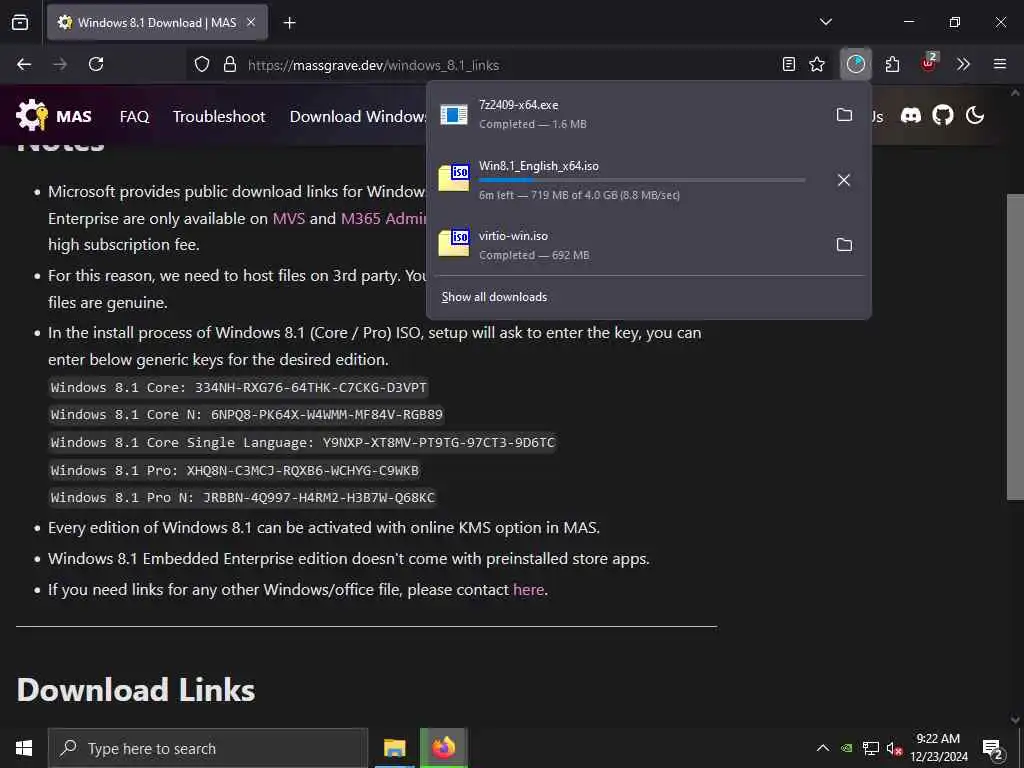Image resolution: width=1024 pixels, height=768 pixels.
Task: Click the MAS logo home link
Action: 54,116
